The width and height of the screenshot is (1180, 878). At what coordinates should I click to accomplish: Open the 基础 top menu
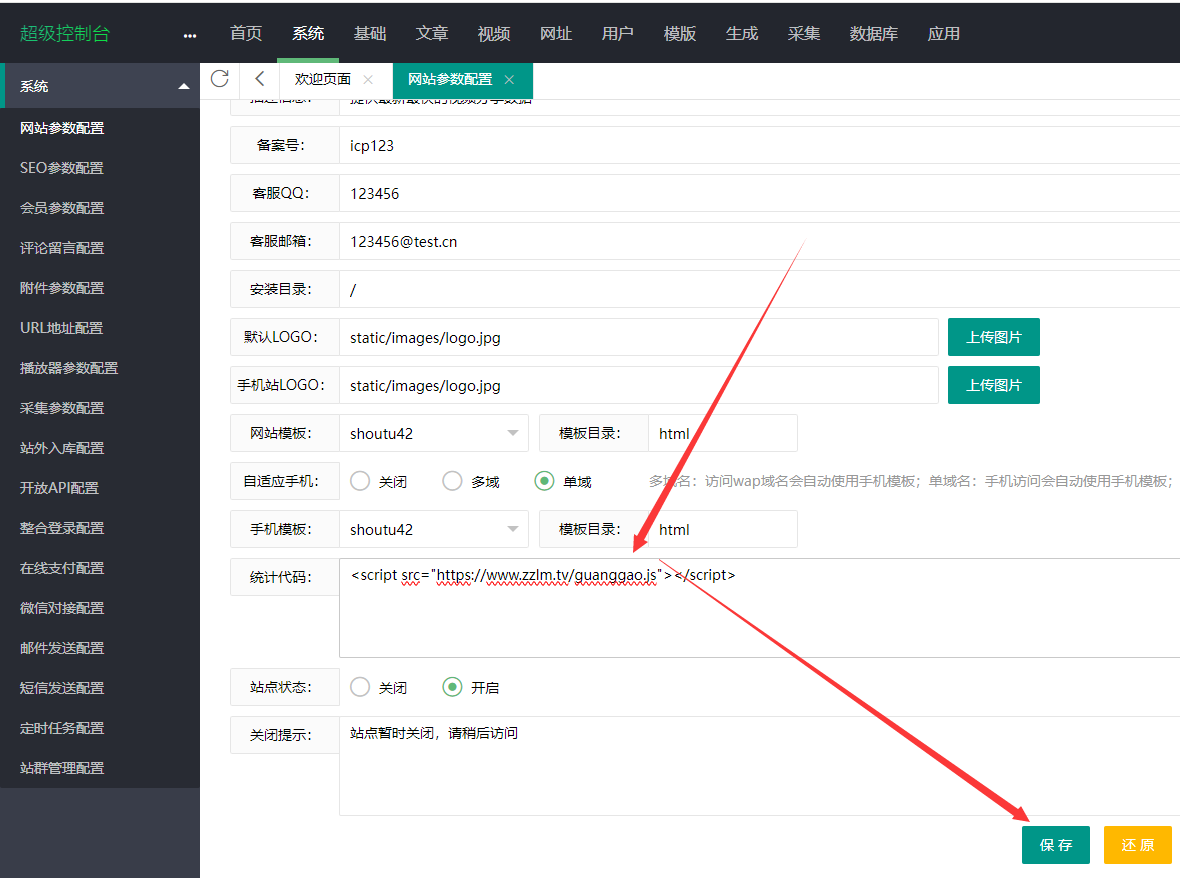370,34
